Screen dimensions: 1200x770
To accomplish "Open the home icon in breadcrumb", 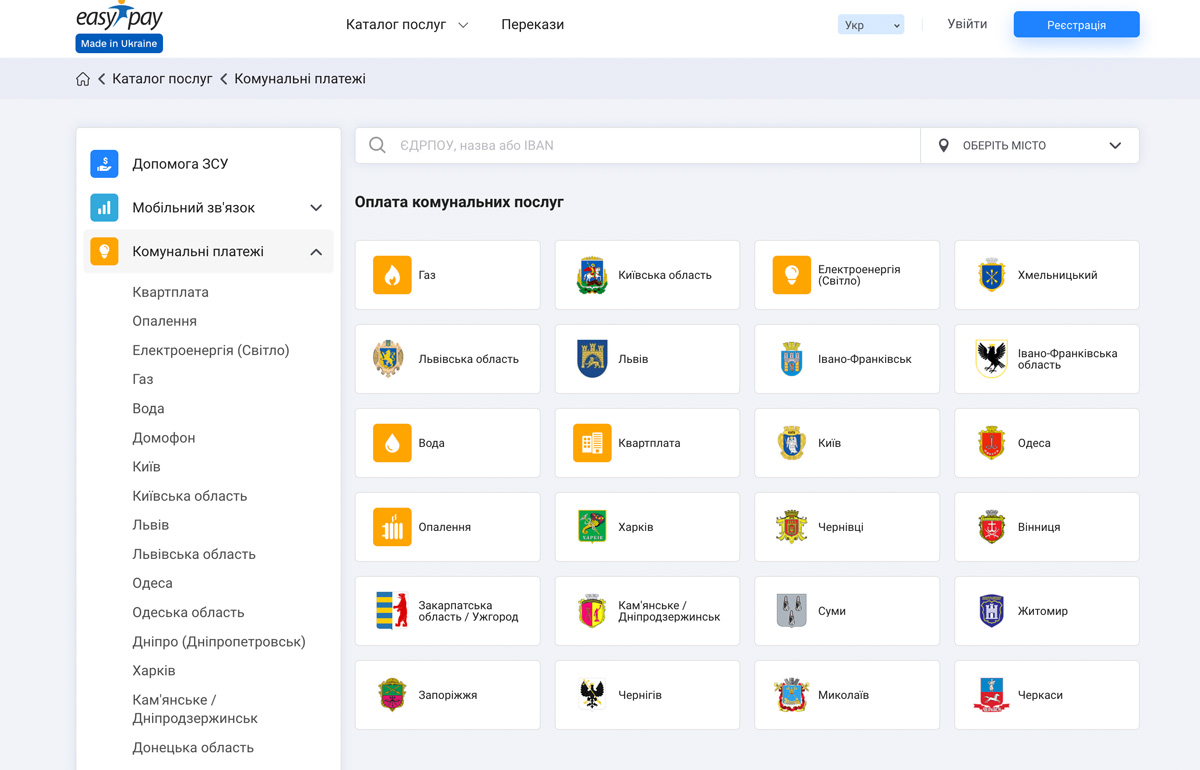I will click(82, 78).
